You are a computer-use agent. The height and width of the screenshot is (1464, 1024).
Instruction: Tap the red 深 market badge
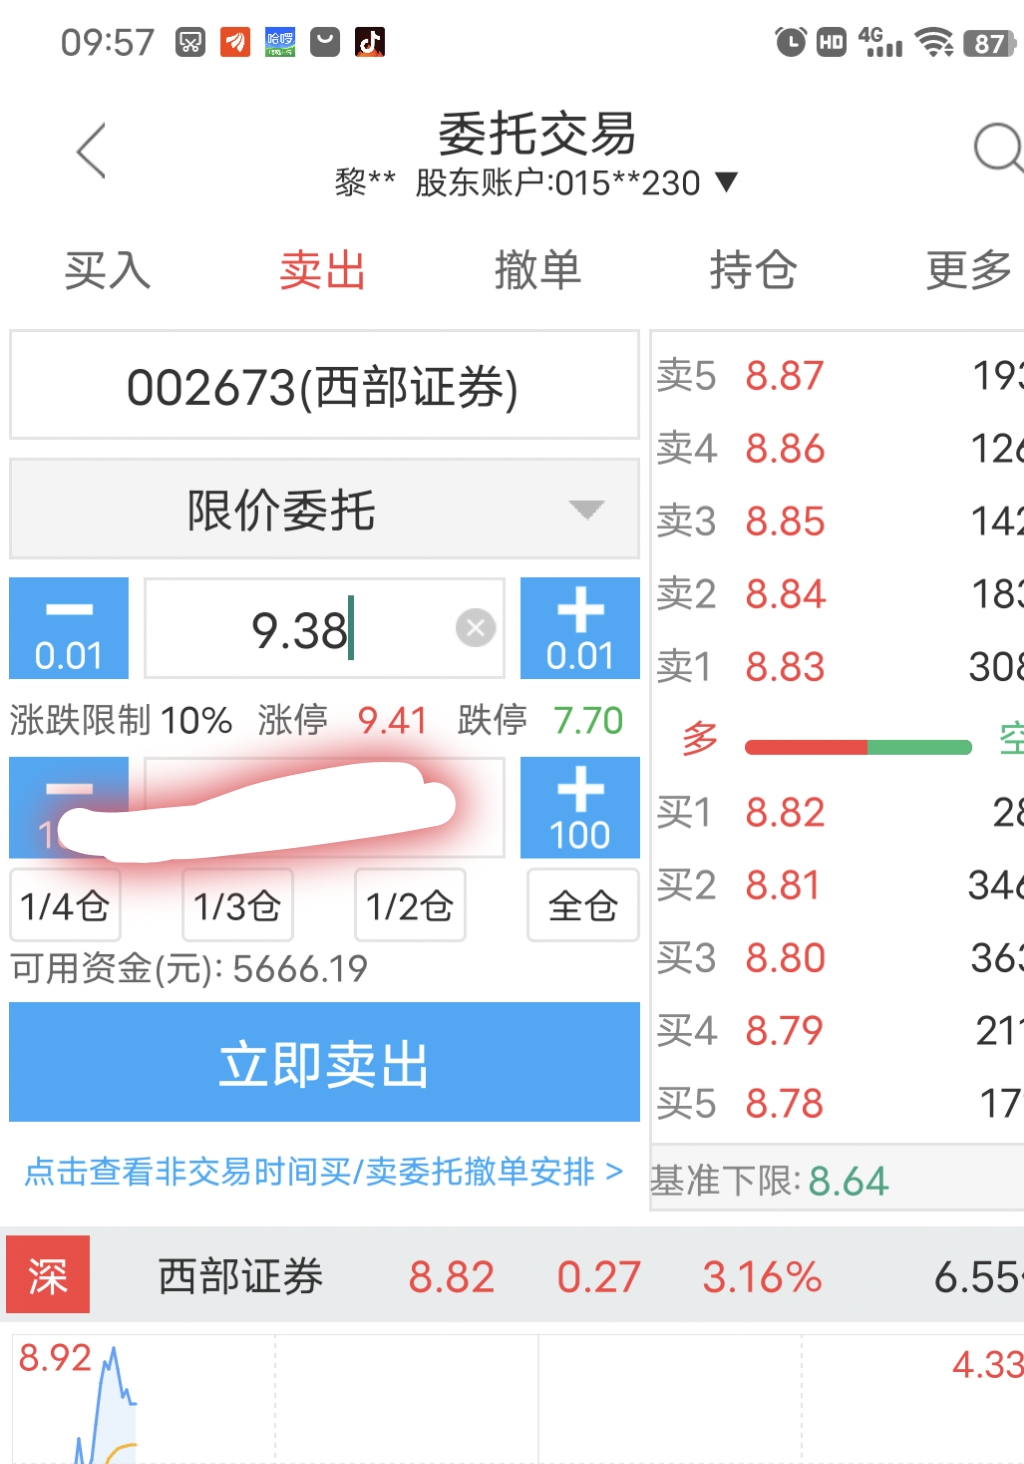pyautogui.click(x=48, y=1274)
